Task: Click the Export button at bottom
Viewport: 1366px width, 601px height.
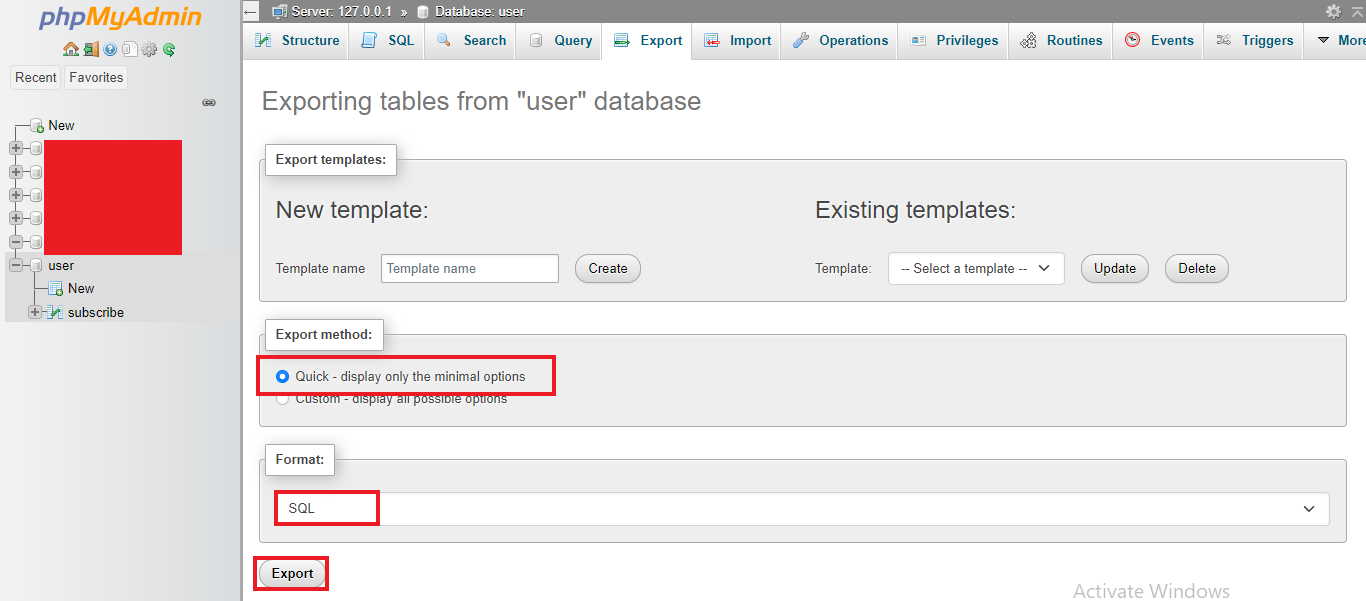Action: (290, 573)
